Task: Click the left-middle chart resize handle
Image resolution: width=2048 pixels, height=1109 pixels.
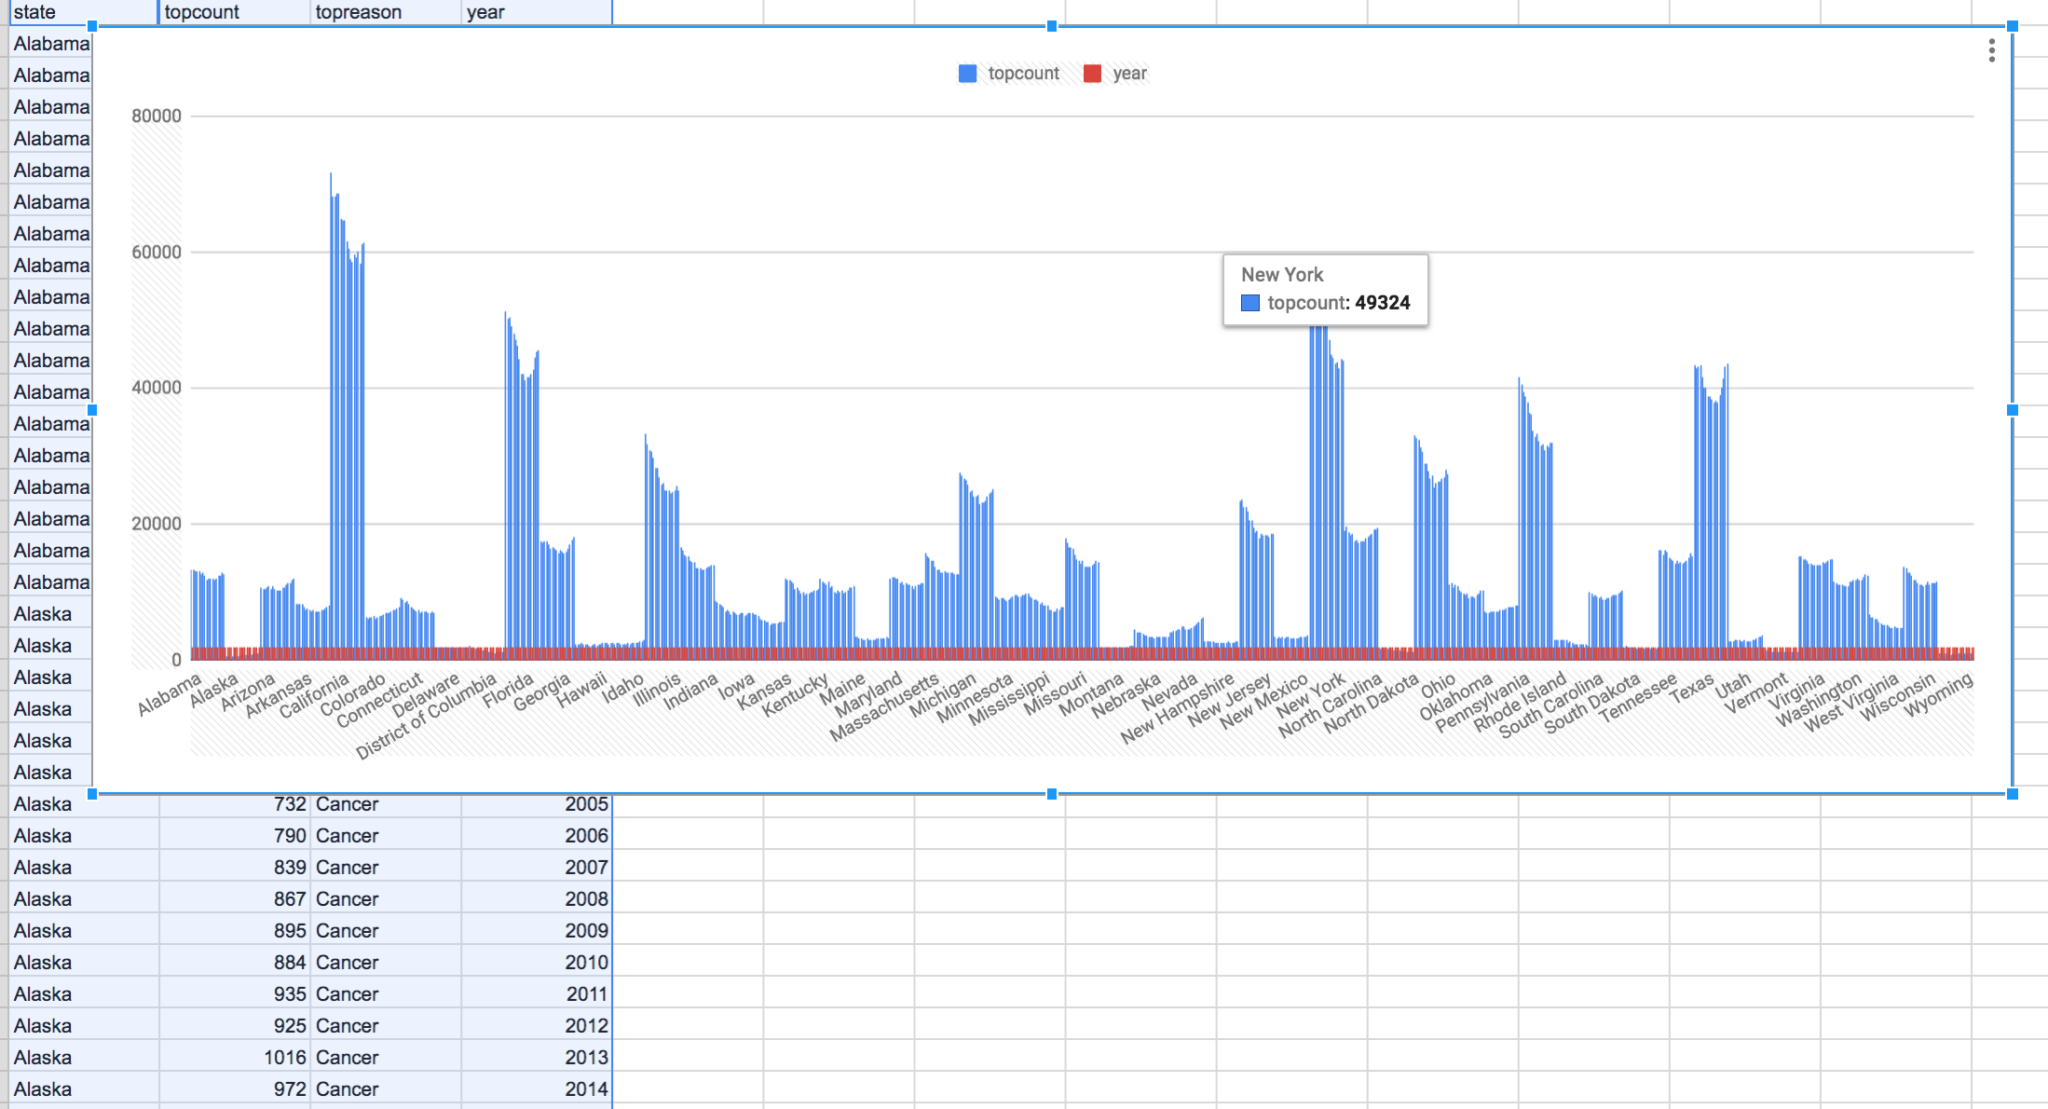Action: point(93,410)
